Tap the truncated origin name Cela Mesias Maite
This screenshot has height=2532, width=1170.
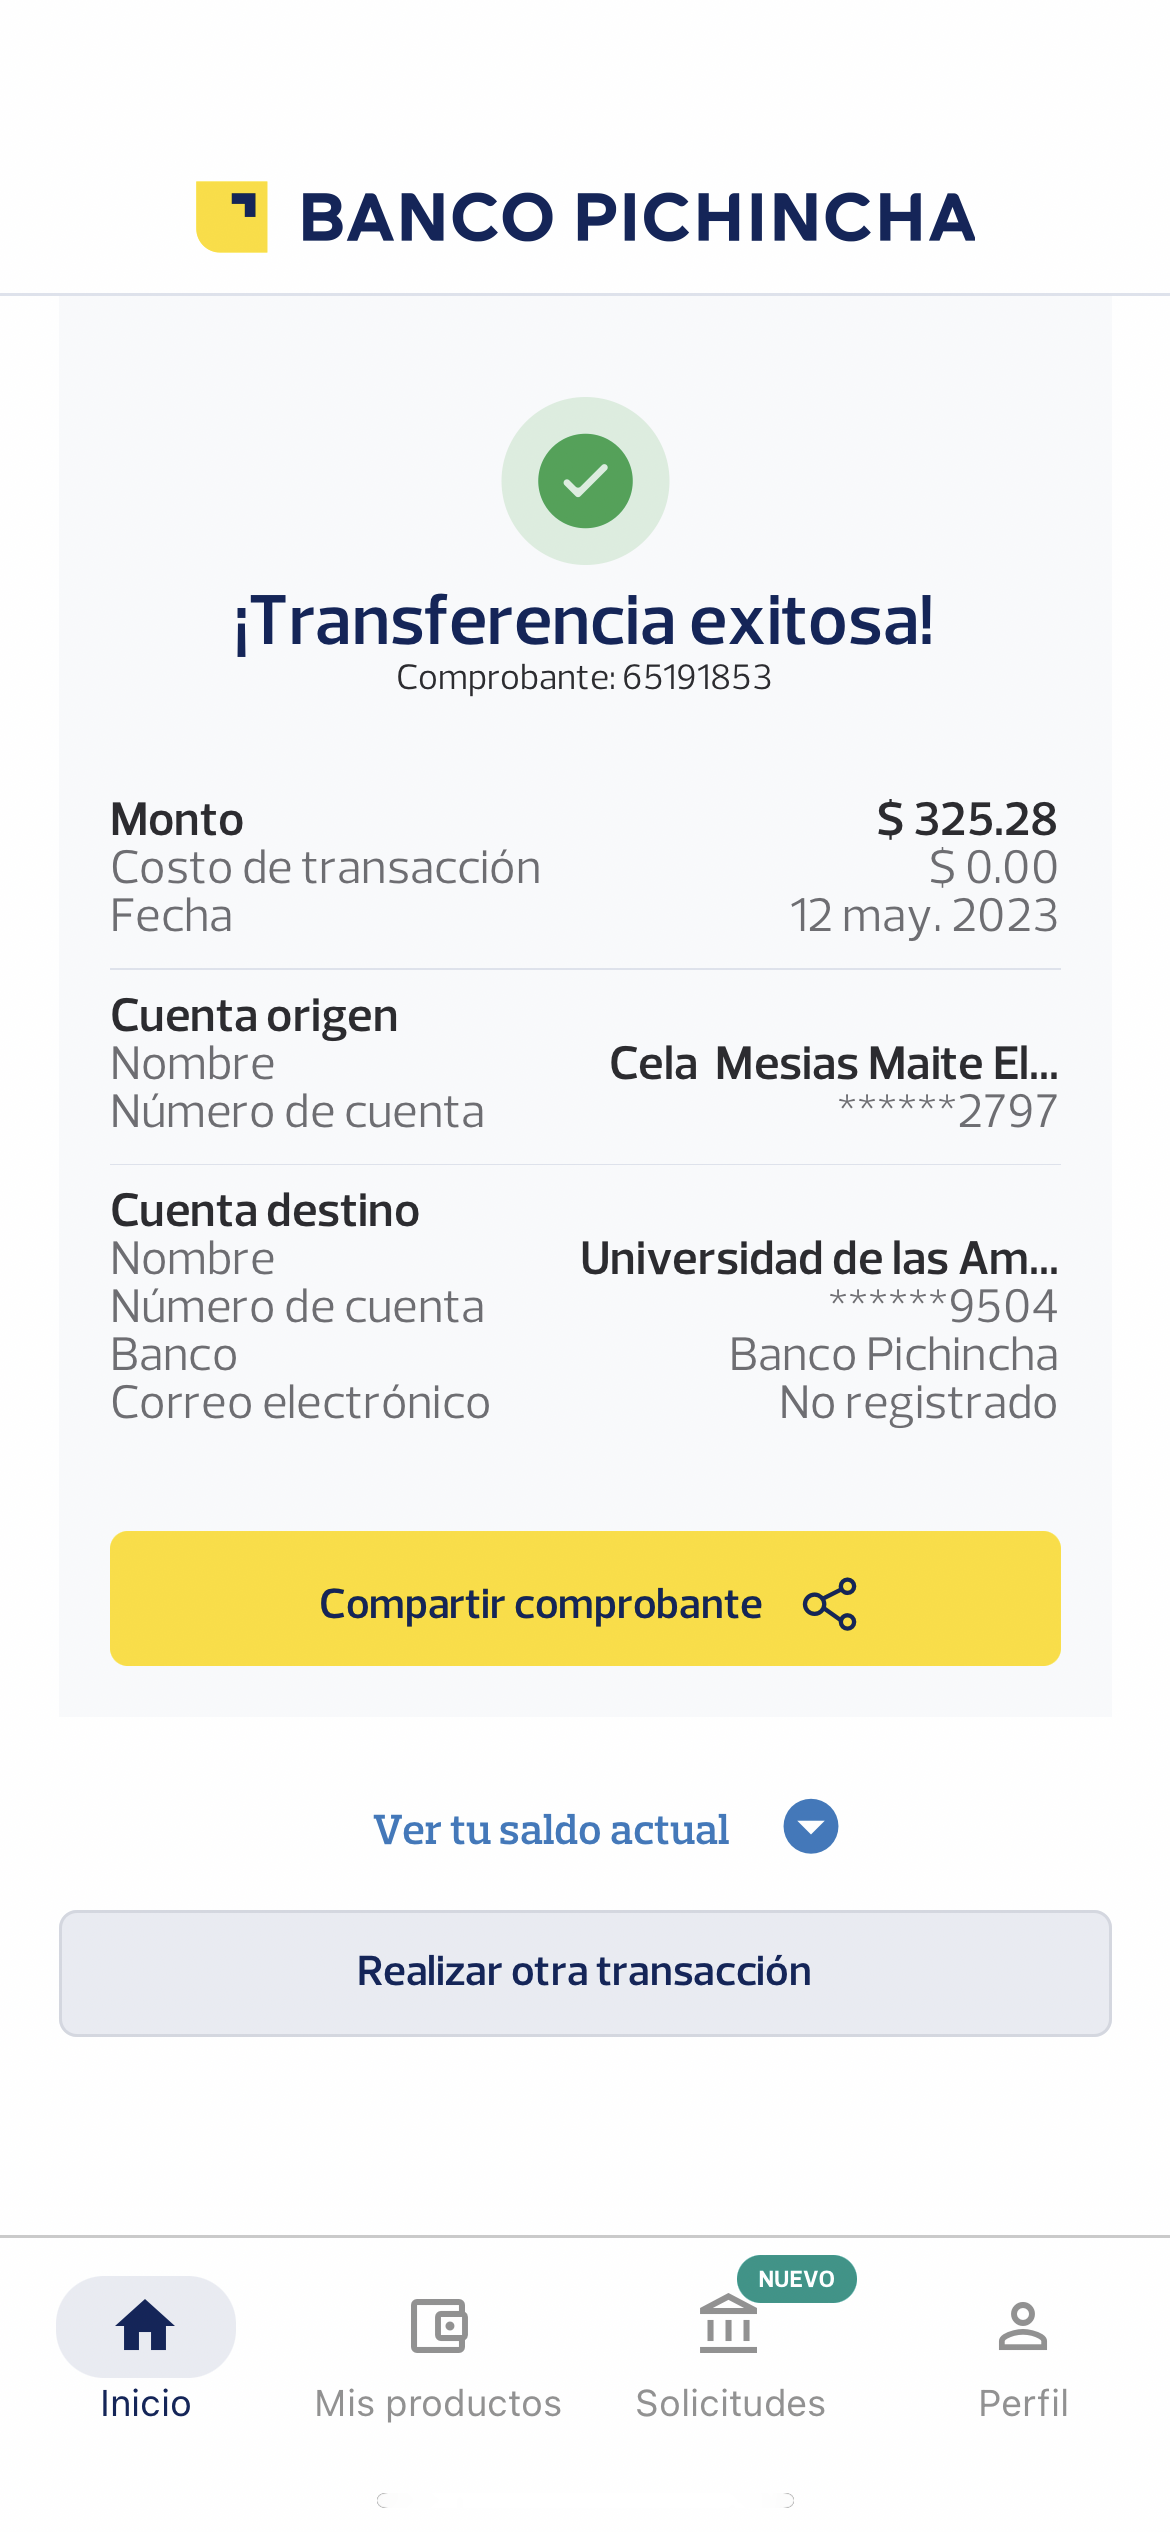point(834,1063)
